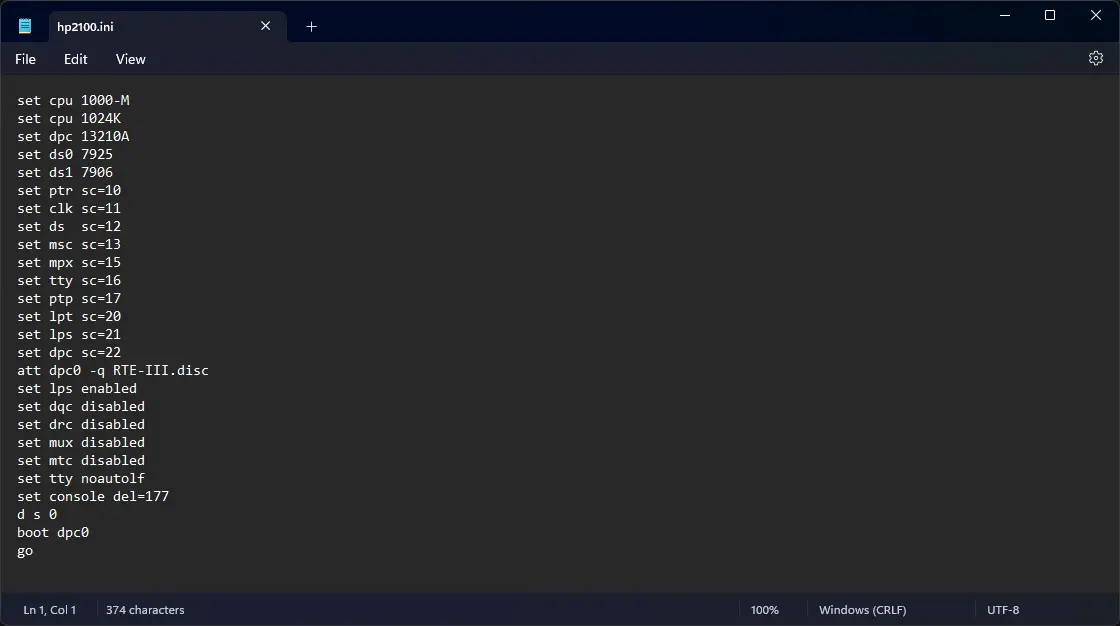
Task: Add a new tab with plus button
Action: click(311, 27)
